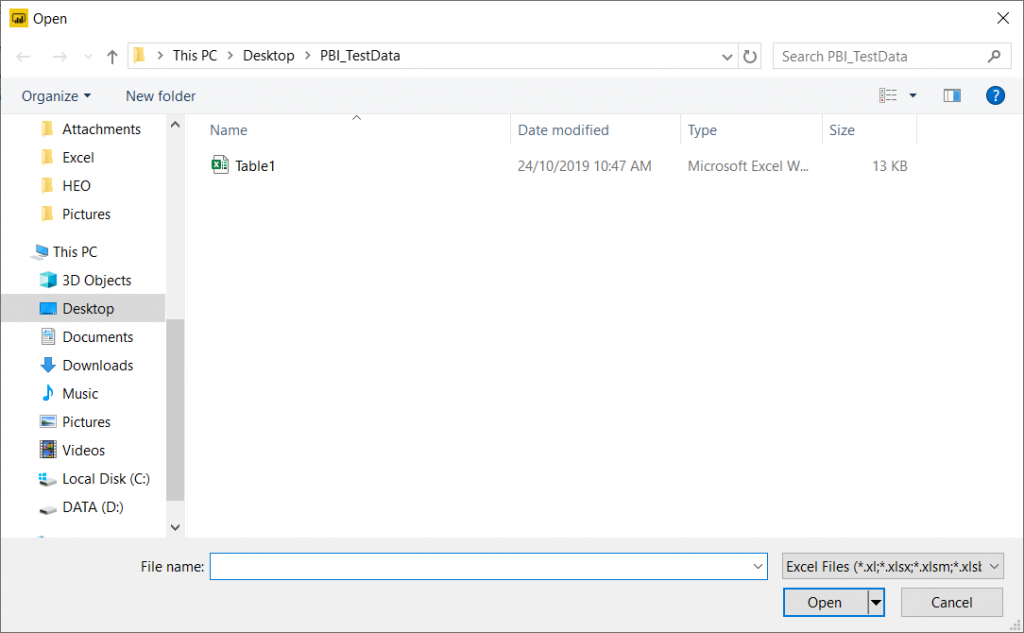The height and width of the screenshot is (633, 1024).
Task: Open the address bar history chevron
Action: coord(727,57)
